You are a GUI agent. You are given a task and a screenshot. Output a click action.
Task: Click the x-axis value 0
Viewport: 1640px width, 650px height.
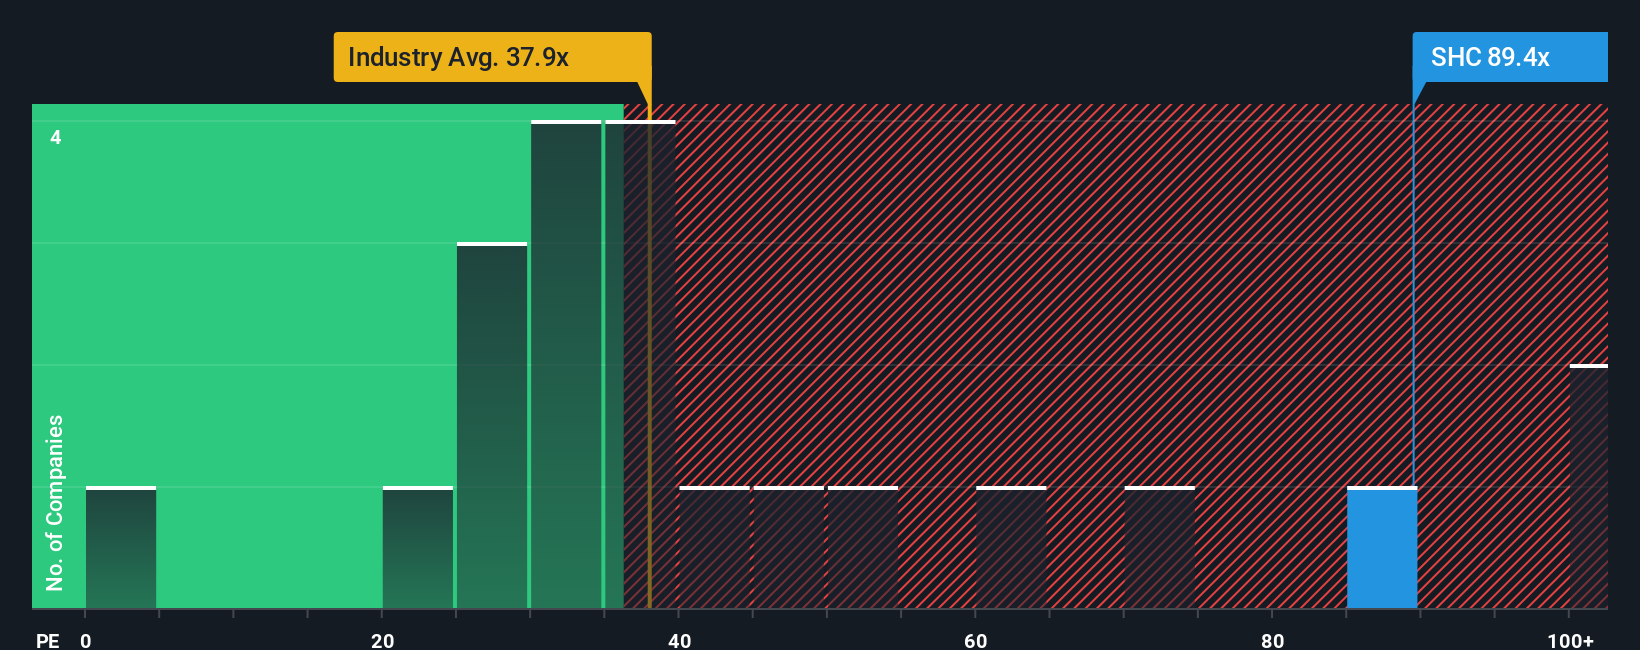click(x=86, y=640)
